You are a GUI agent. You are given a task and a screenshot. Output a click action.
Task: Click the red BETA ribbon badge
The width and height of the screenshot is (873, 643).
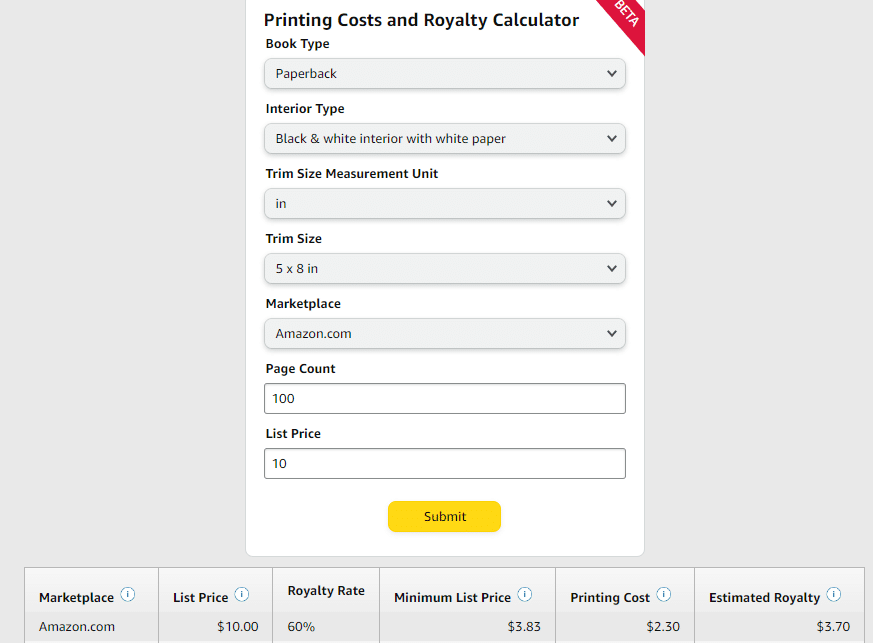[625, 19]
